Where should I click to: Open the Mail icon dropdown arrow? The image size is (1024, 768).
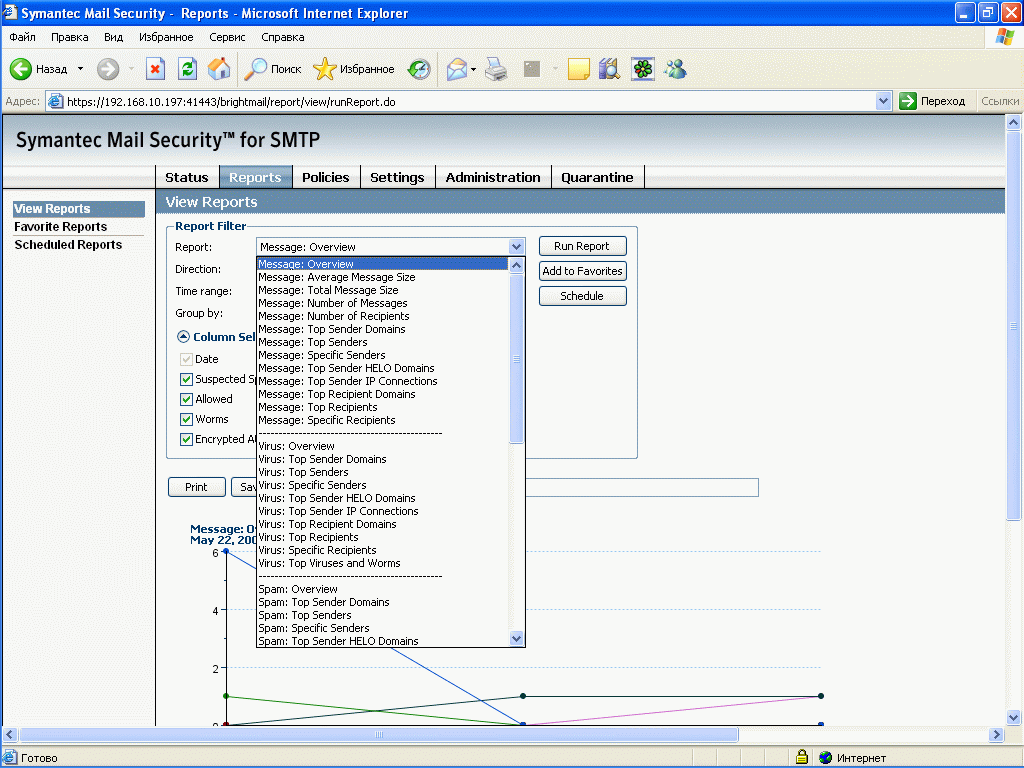pyautogui.click(x=473, y=69)
